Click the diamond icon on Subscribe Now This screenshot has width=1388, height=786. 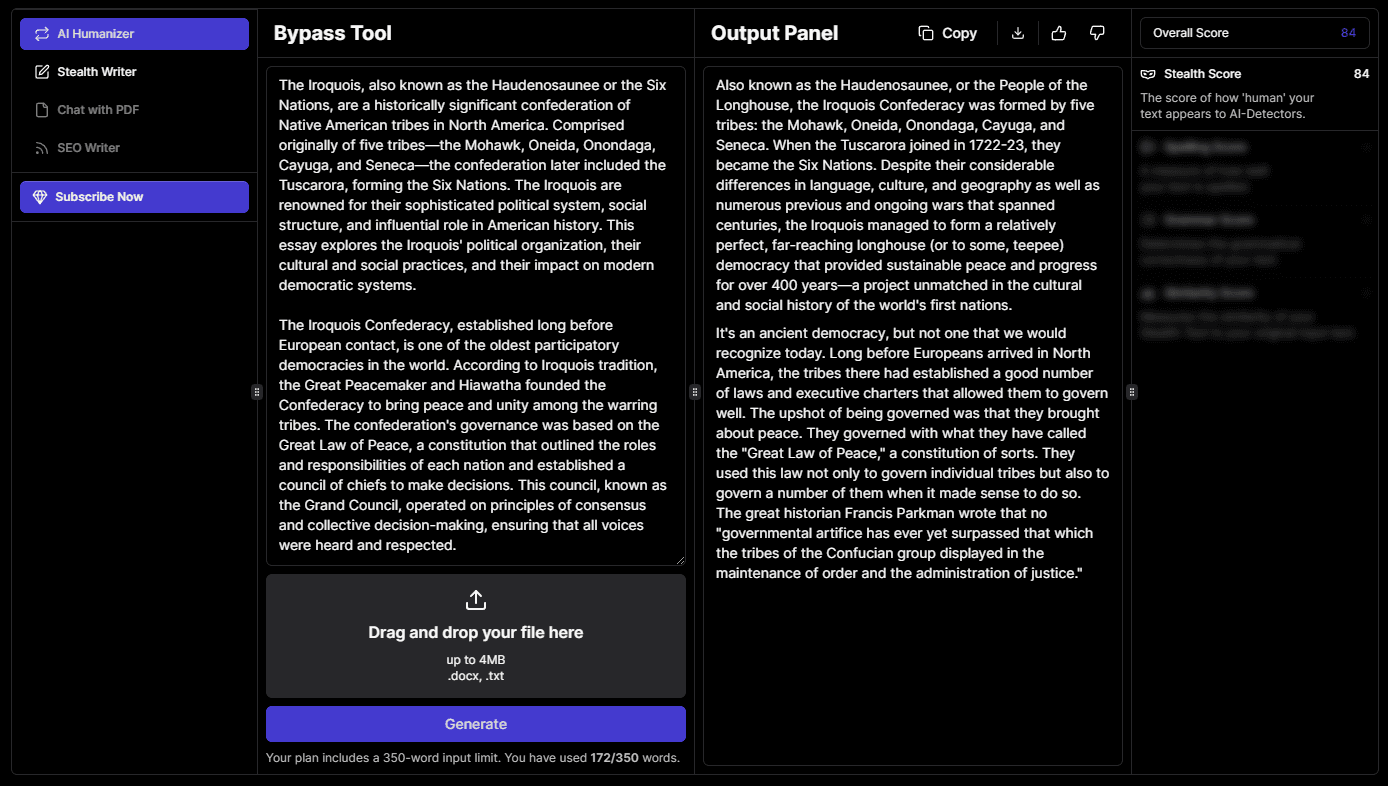tap(40, 197)
